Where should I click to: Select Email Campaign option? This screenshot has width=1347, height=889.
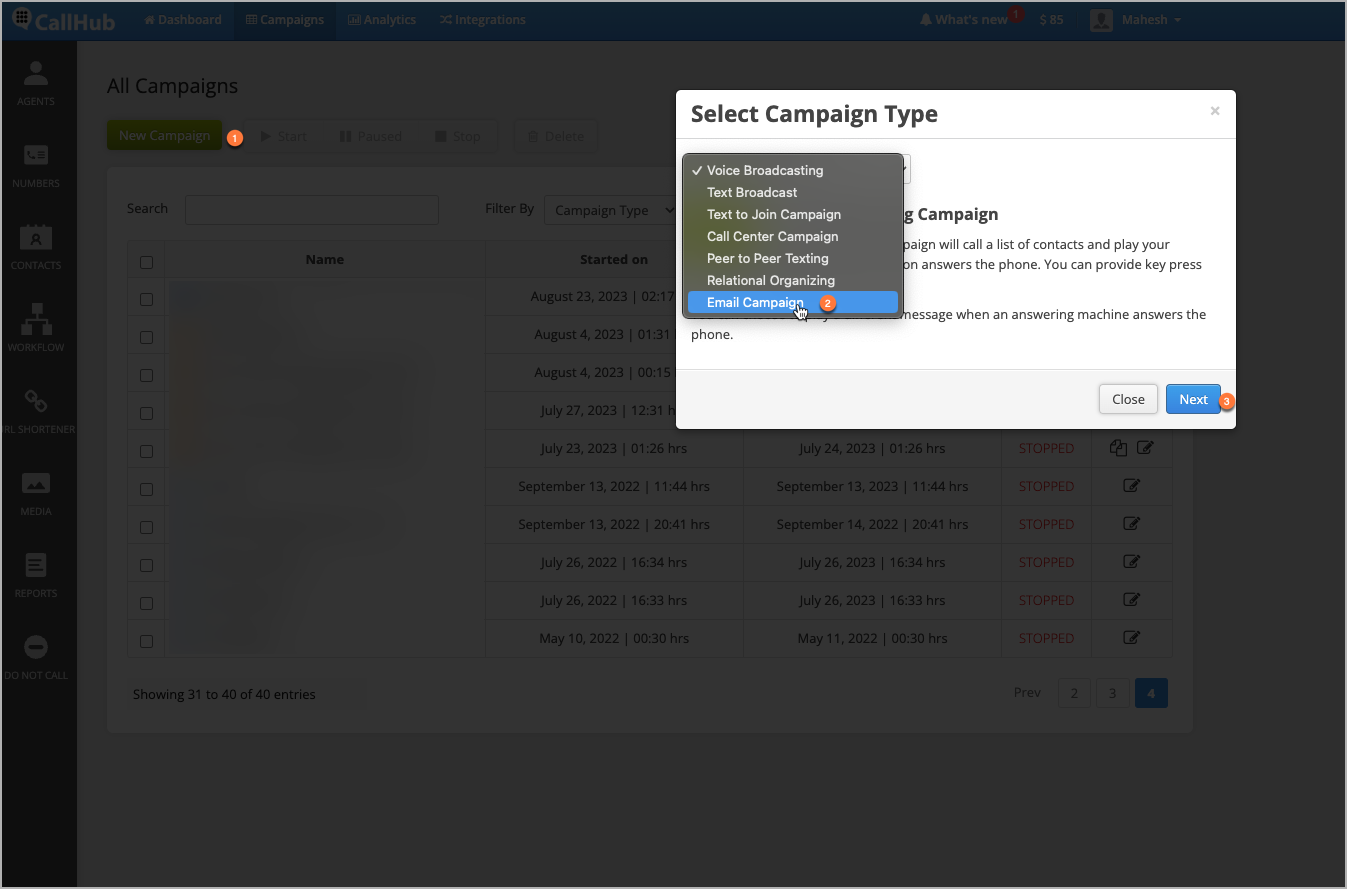pyautogui.click(x=793, y=302)
